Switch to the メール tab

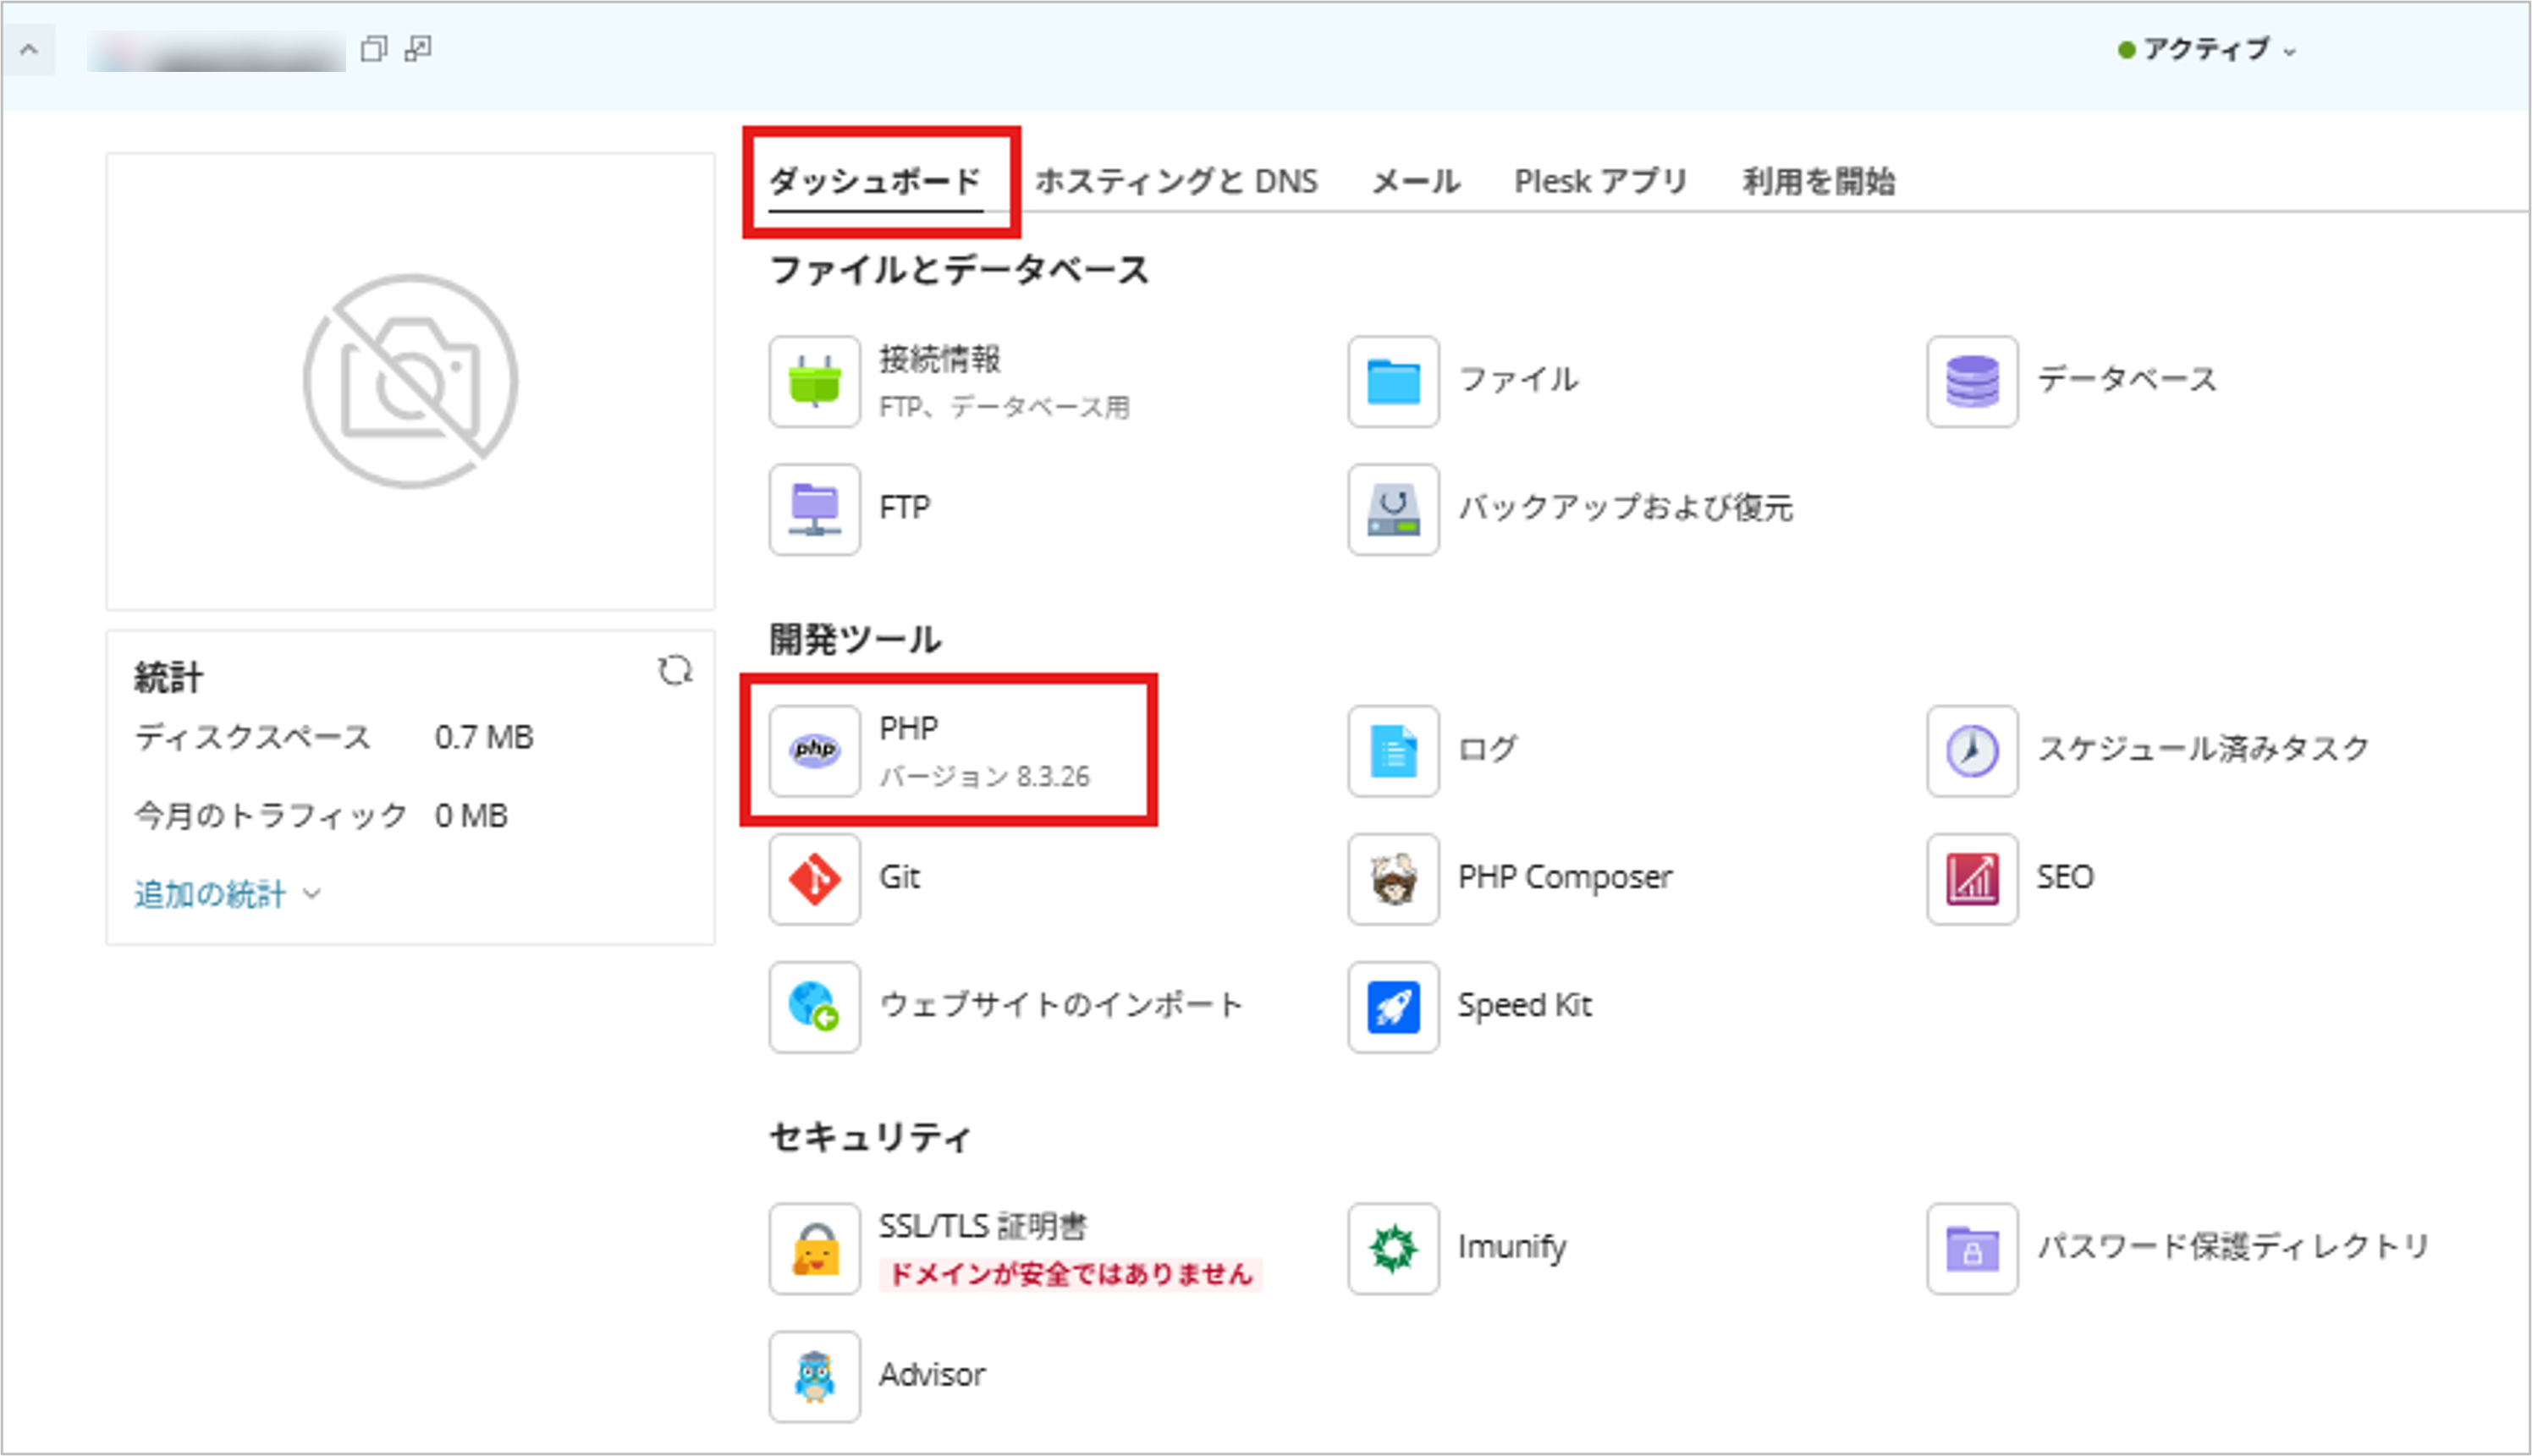pos(1415,181)
